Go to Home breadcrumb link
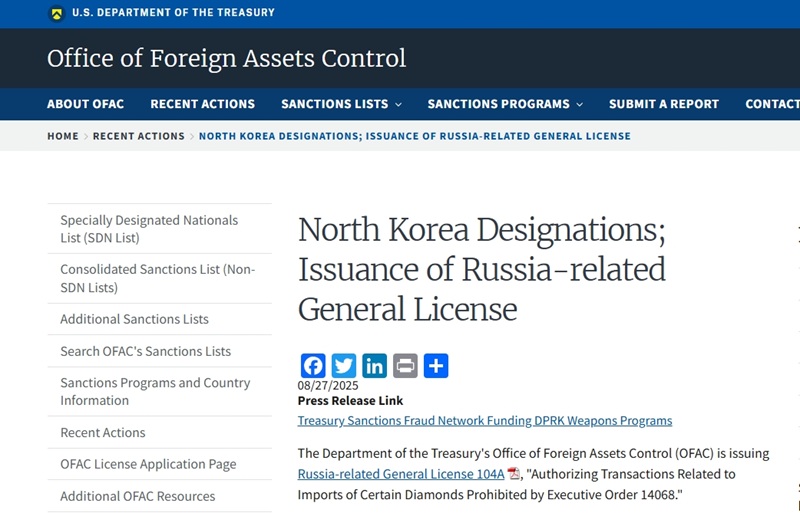800x513 pixels. (x=62, y=136)
